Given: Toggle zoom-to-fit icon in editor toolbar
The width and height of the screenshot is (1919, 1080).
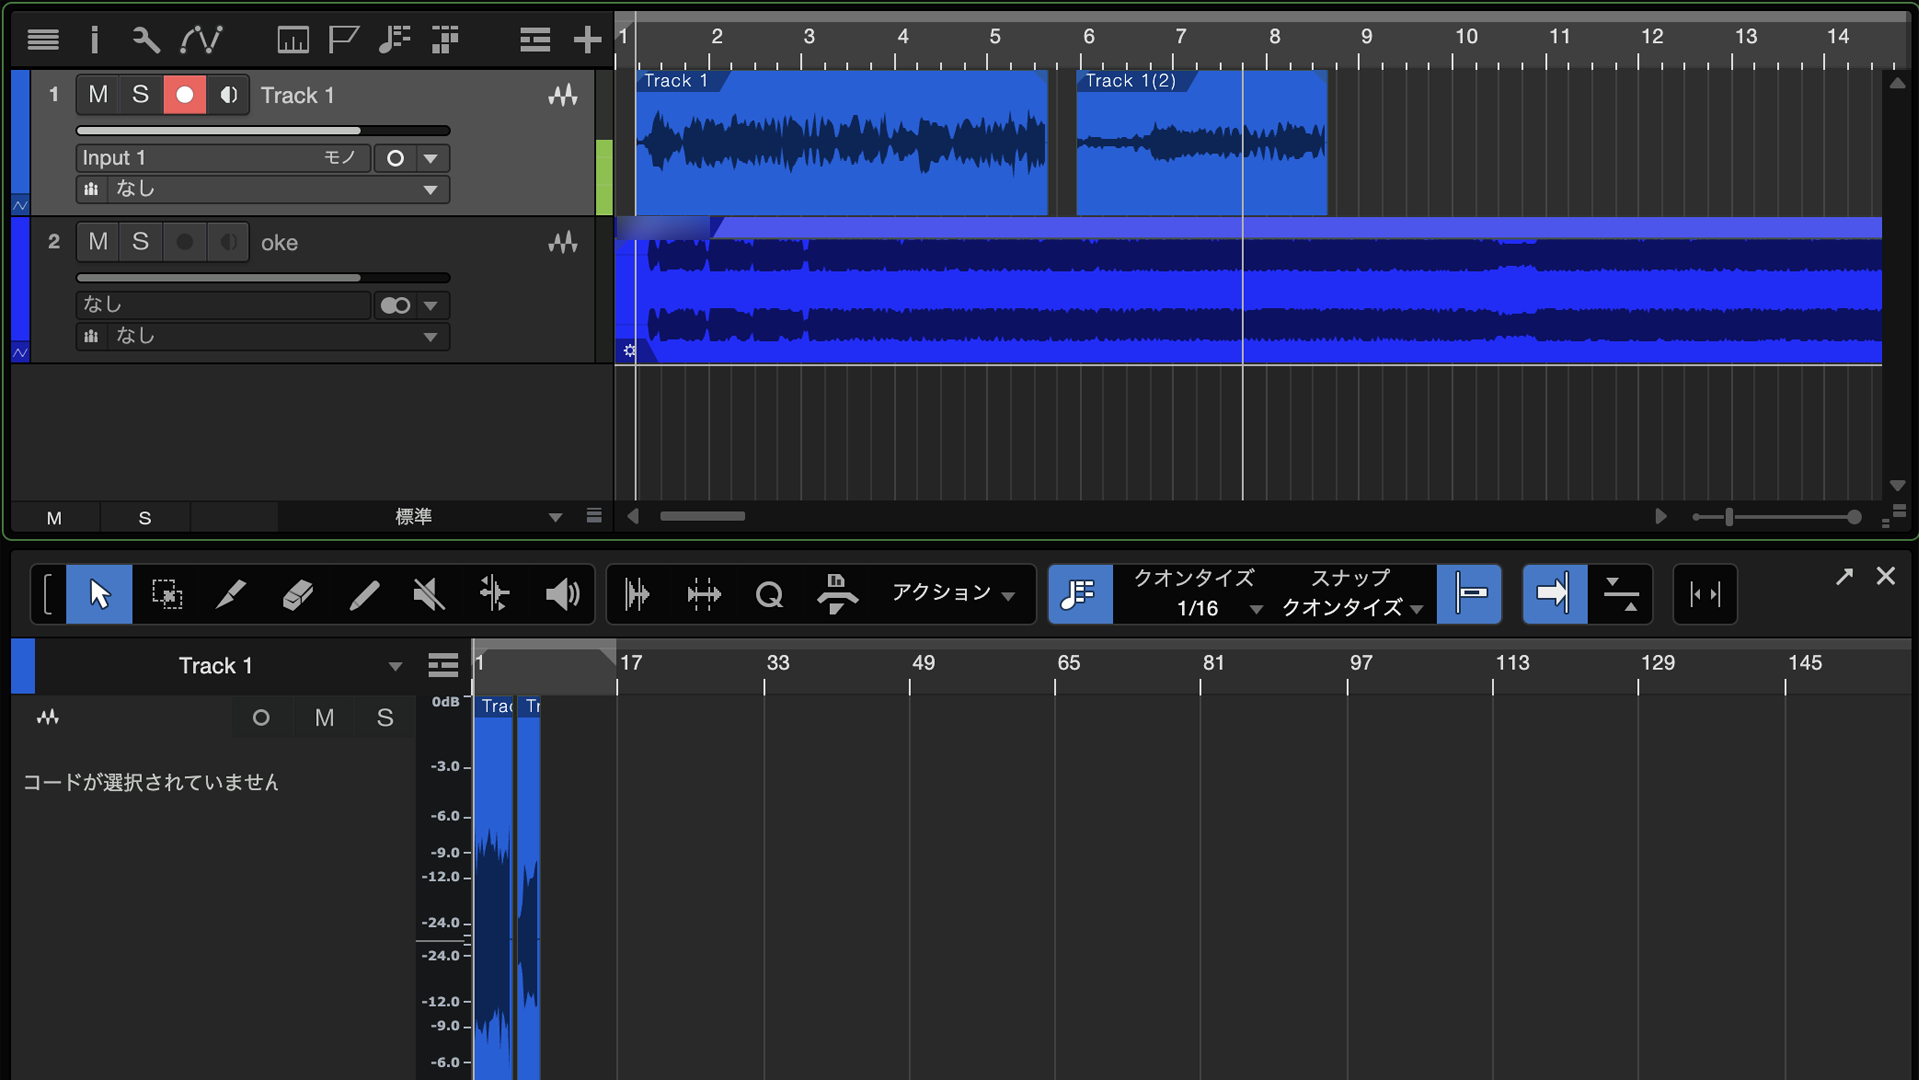Looking at the screenshot, I should pyautogui.click(x=1705, y=594).
